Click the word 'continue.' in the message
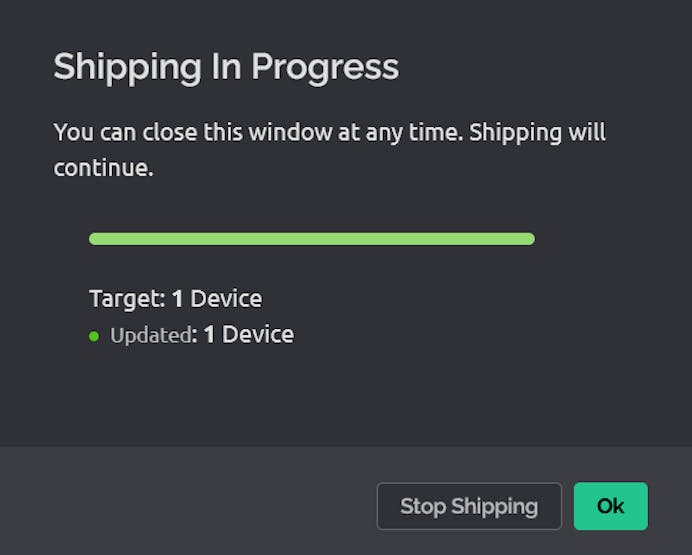Image resolution: width=692 pixels, height=555 pixels. pyautogui.click(x=103, y=168)
